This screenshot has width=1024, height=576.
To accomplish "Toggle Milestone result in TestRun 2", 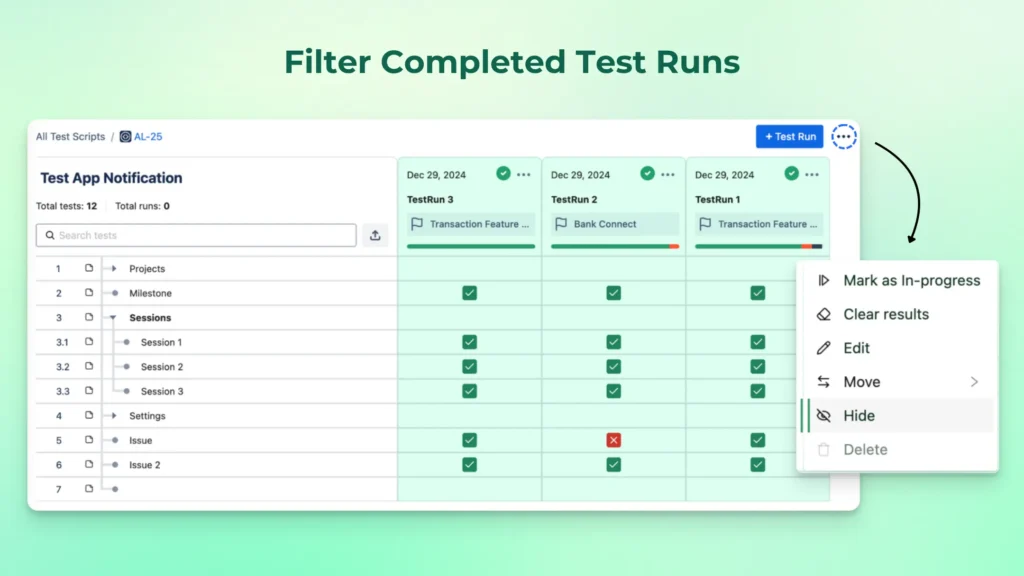I will click(x=613, y=293).
